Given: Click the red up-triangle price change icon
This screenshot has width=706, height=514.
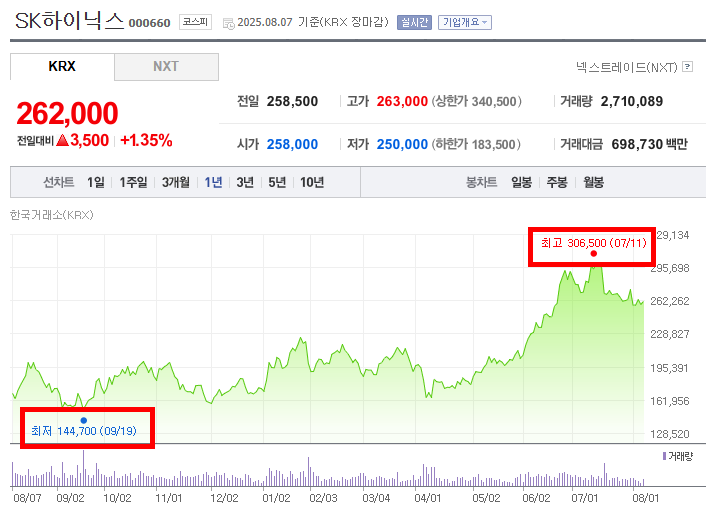Looking at the screenshot, I should click(x=62, y=140).
